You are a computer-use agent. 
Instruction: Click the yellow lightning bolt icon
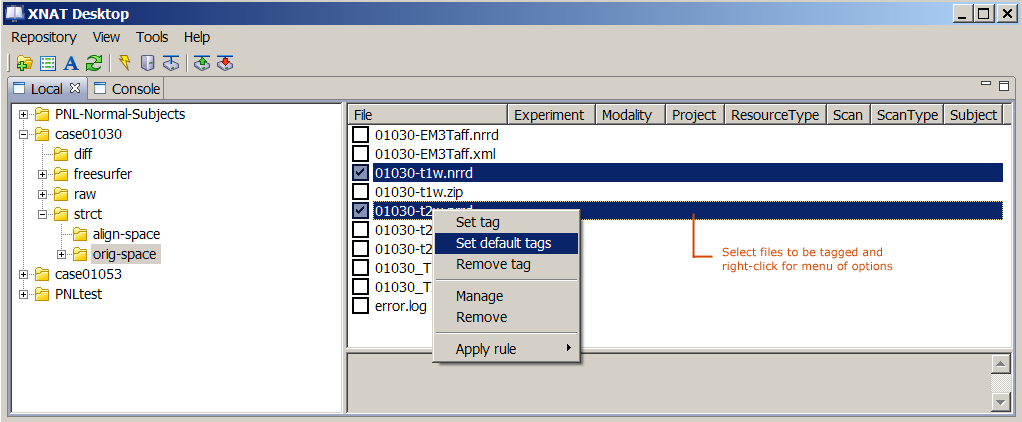pyautogui.click(x=124, y=63)
